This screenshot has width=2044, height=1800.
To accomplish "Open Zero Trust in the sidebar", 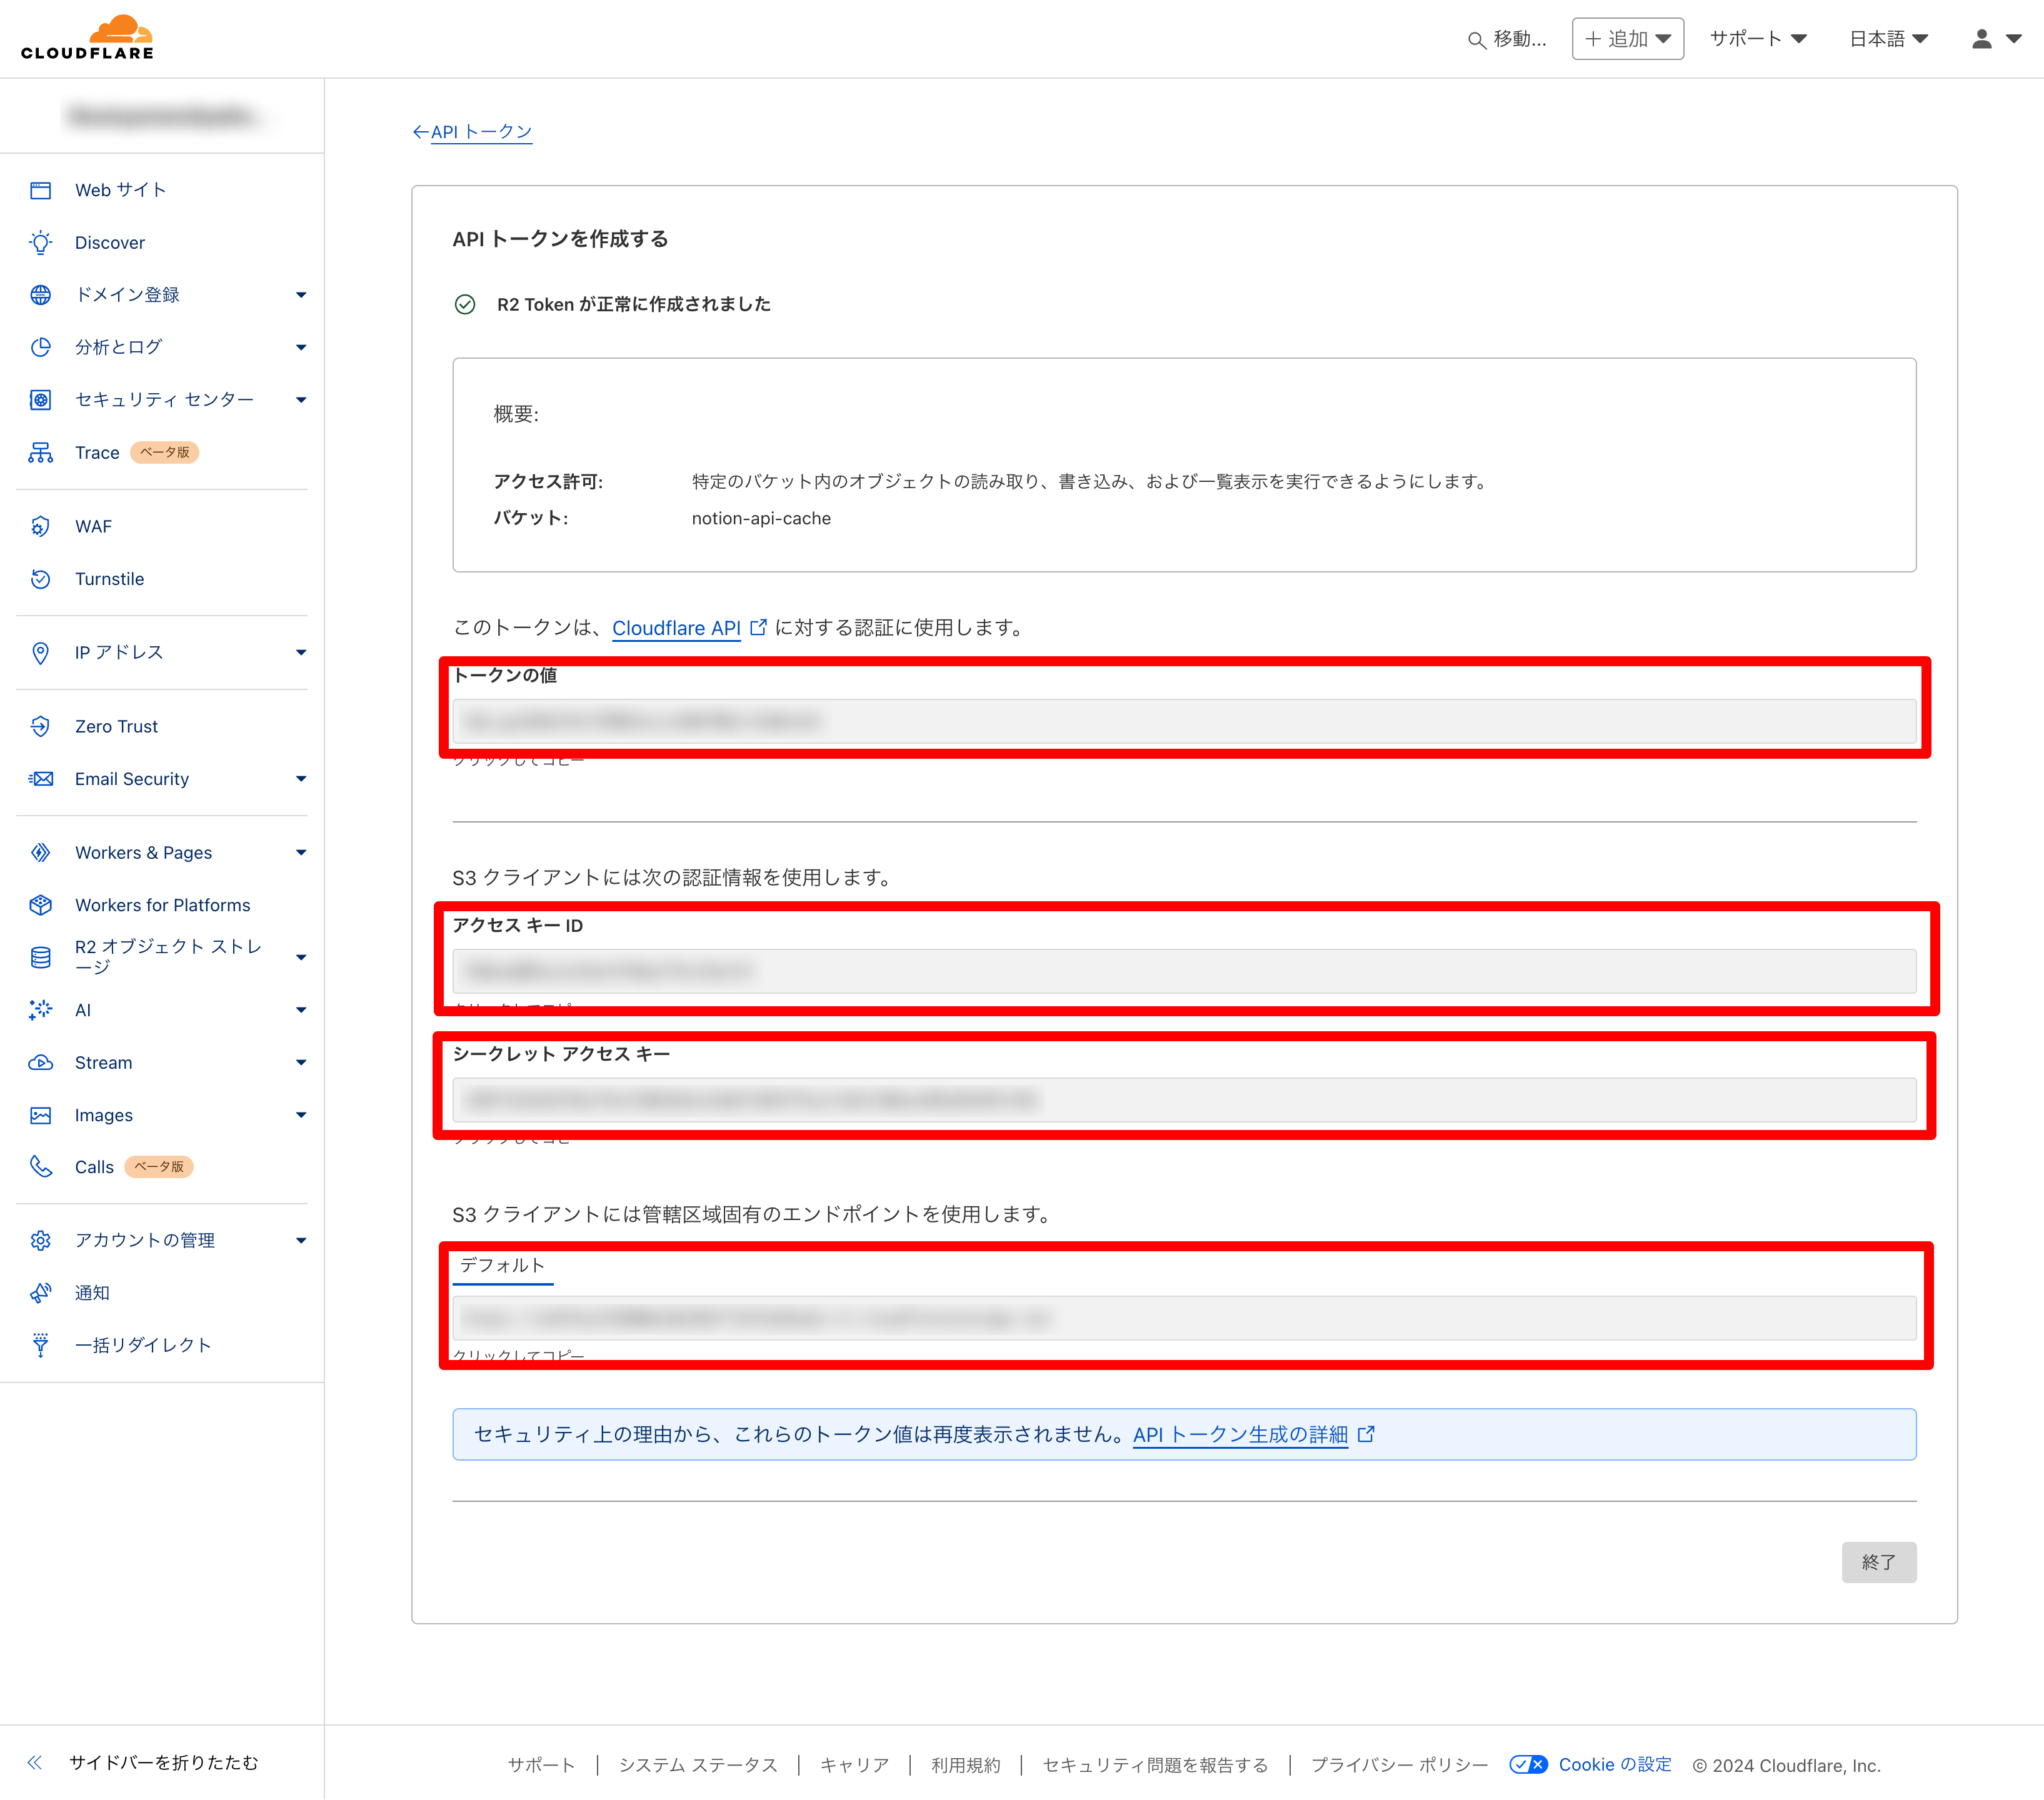I will [x=116, y=727].
